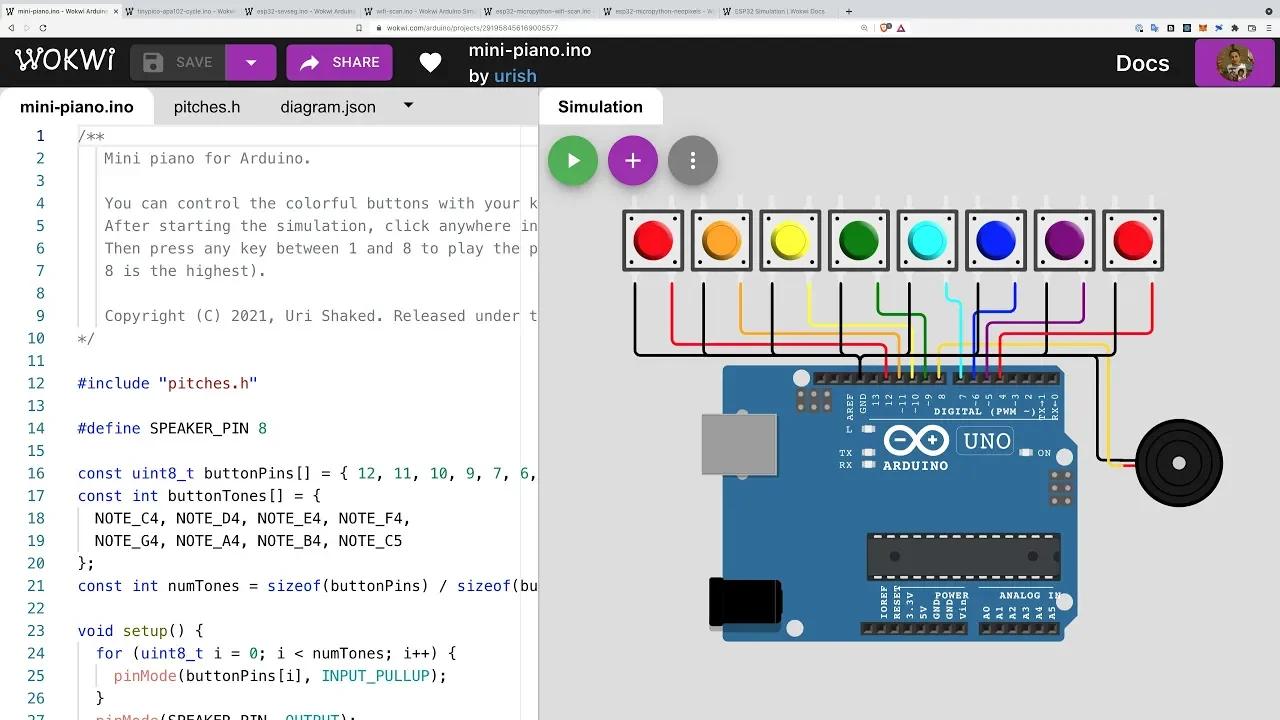The image size is (1280, 720).
Task: Switch to the pitches.h tab
Action: pyautogui.click(x=206, y=106)
